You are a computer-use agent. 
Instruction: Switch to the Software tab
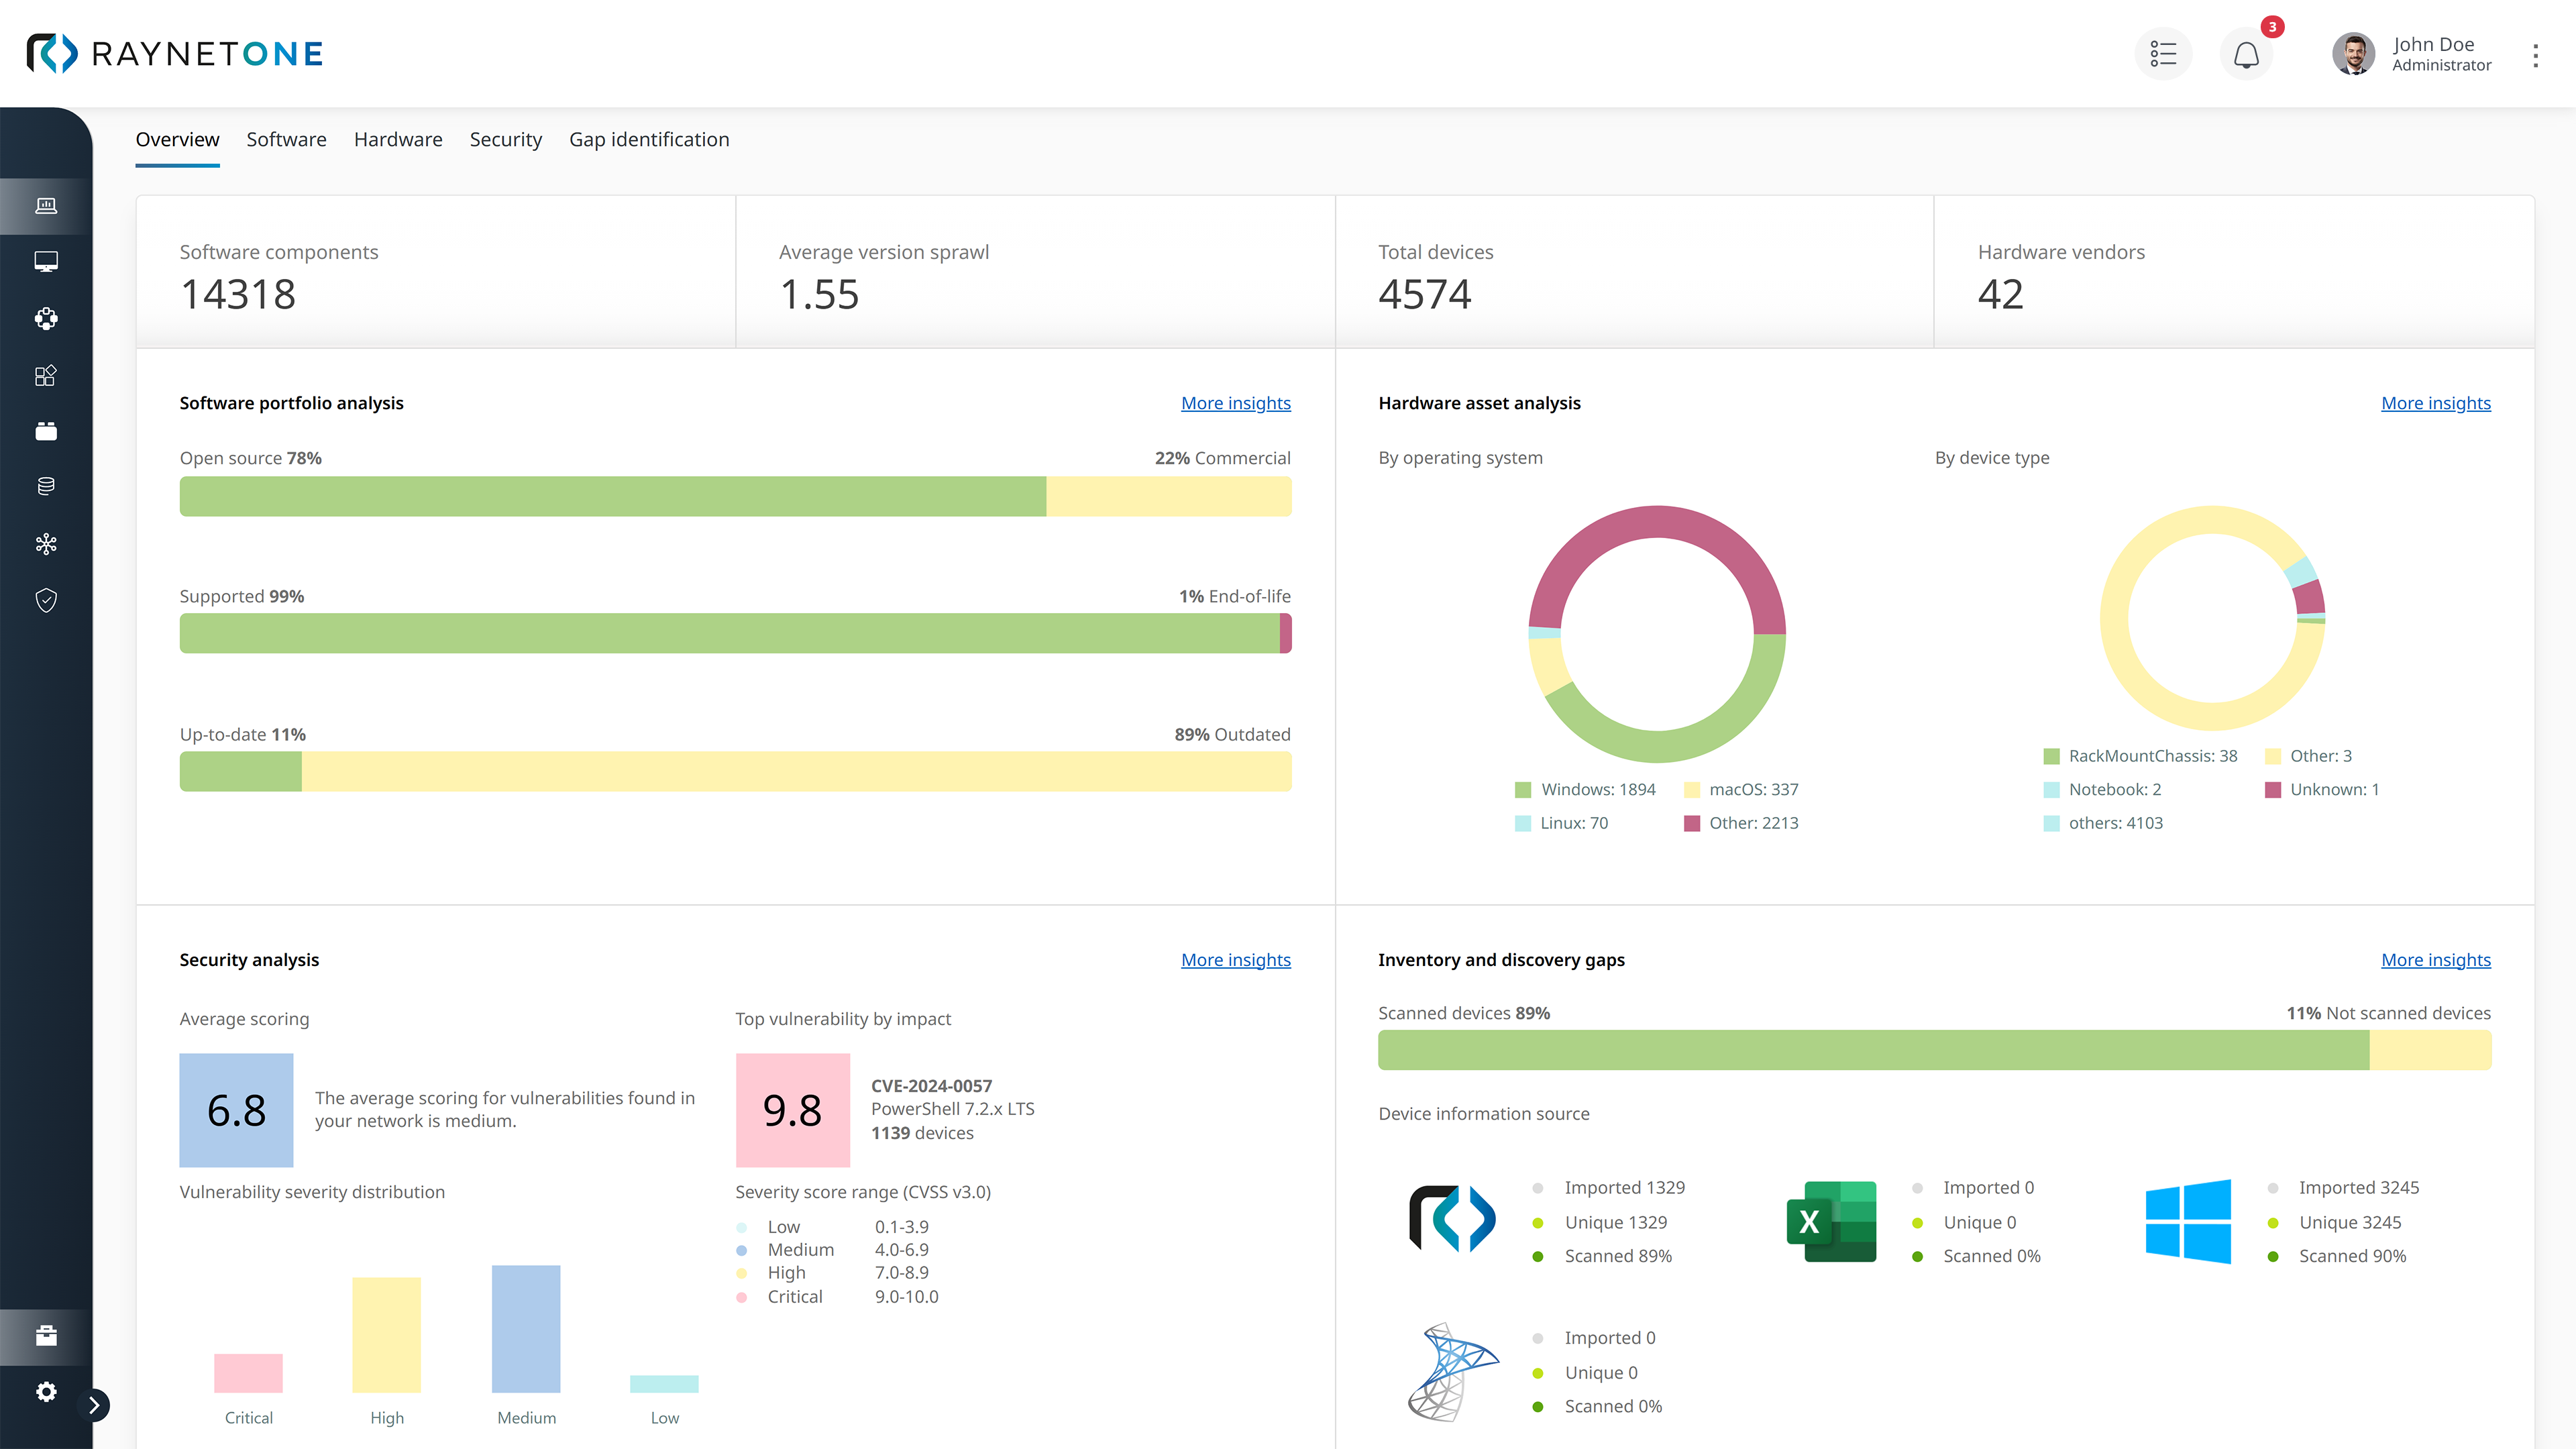tap(286, 140)
